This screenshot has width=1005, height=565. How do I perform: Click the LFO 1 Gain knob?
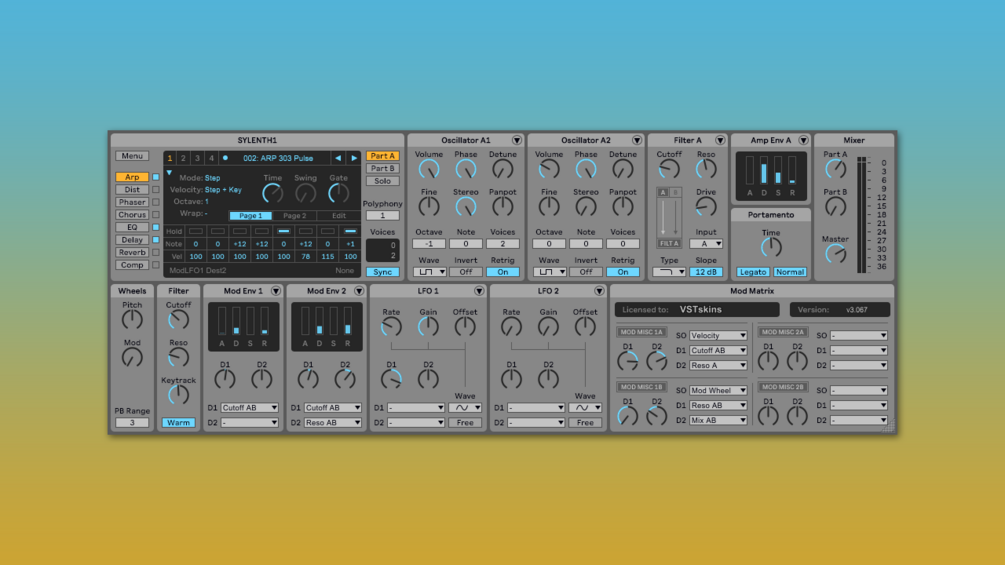coord(428,327)
